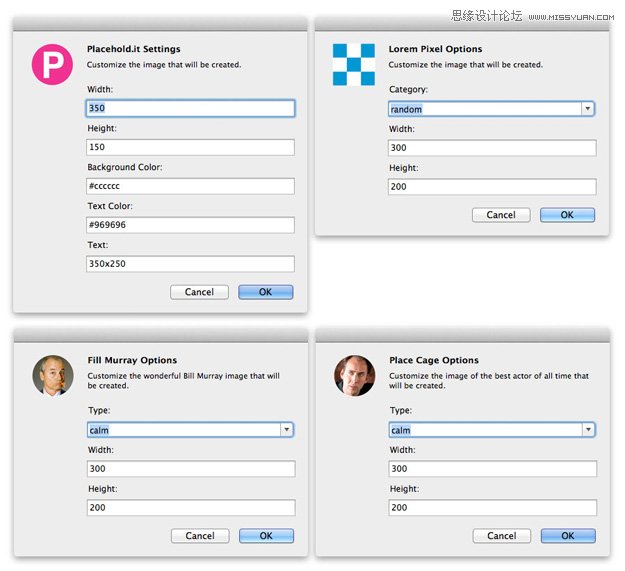
Task: Confirm Lorem Pixel Options with OK
Action: point(567,215)
